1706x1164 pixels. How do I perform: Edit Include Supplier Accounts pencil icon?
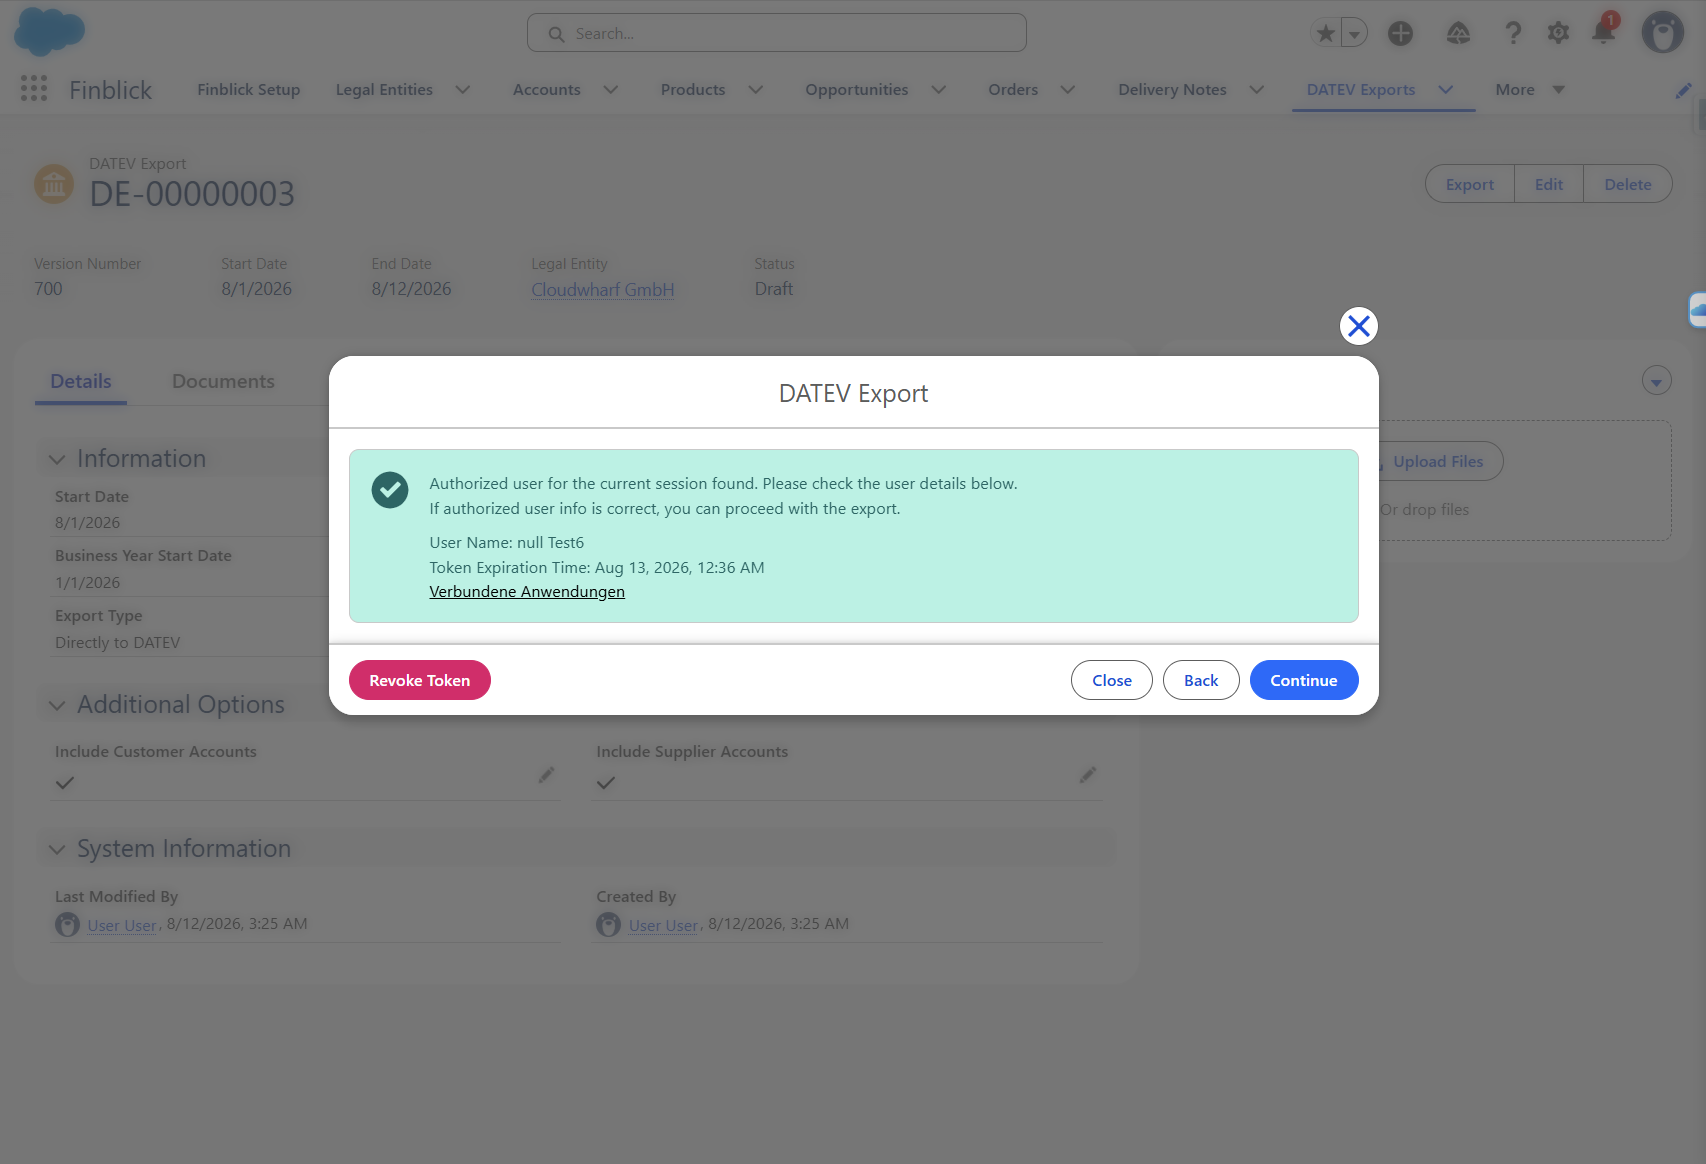pos(1088,775)
